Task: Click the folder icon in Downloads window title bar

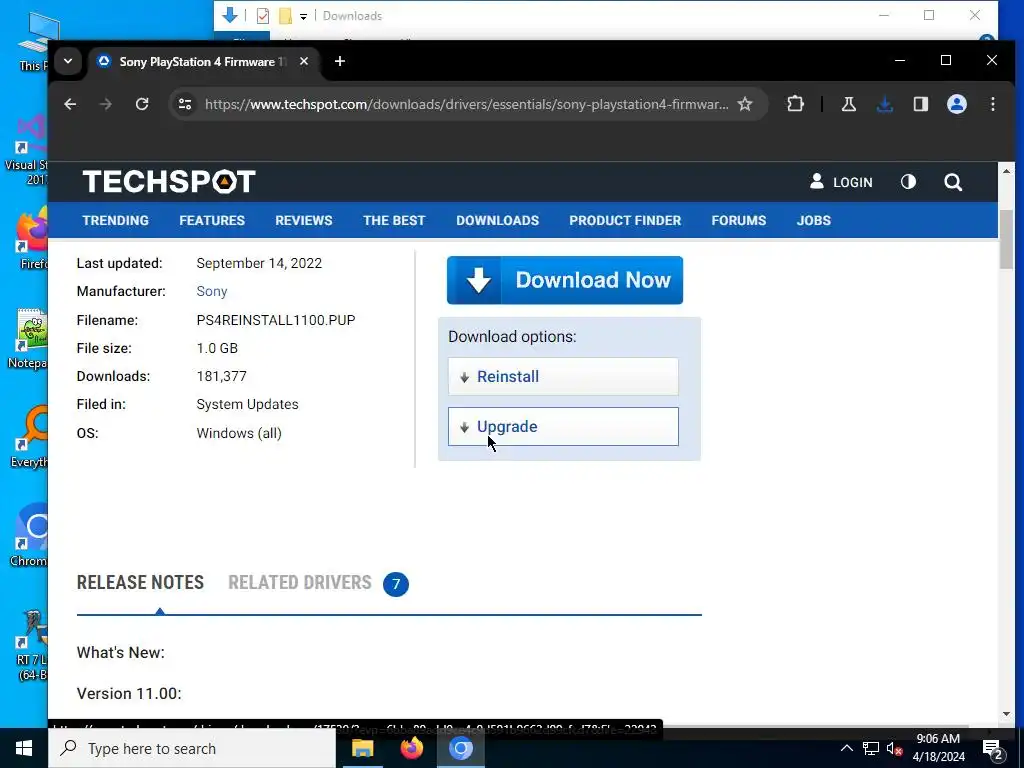Action: [285, 16]
